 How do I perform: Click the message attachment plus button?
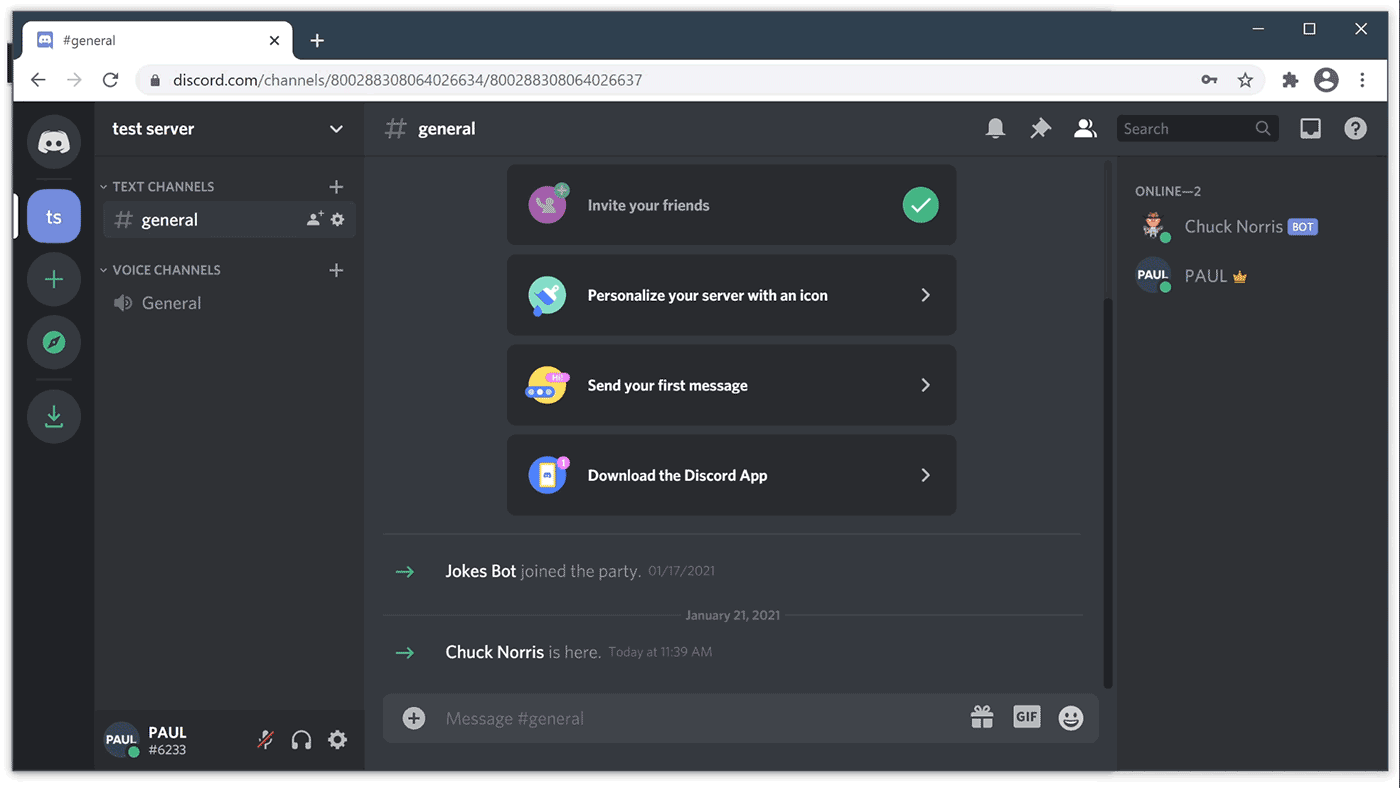[414, 718]
